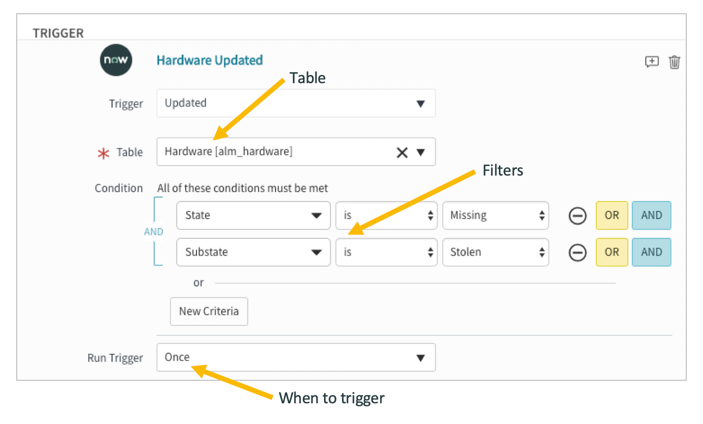
Task: Change the State row 'is' operator
Action: [x=386, y=215]
